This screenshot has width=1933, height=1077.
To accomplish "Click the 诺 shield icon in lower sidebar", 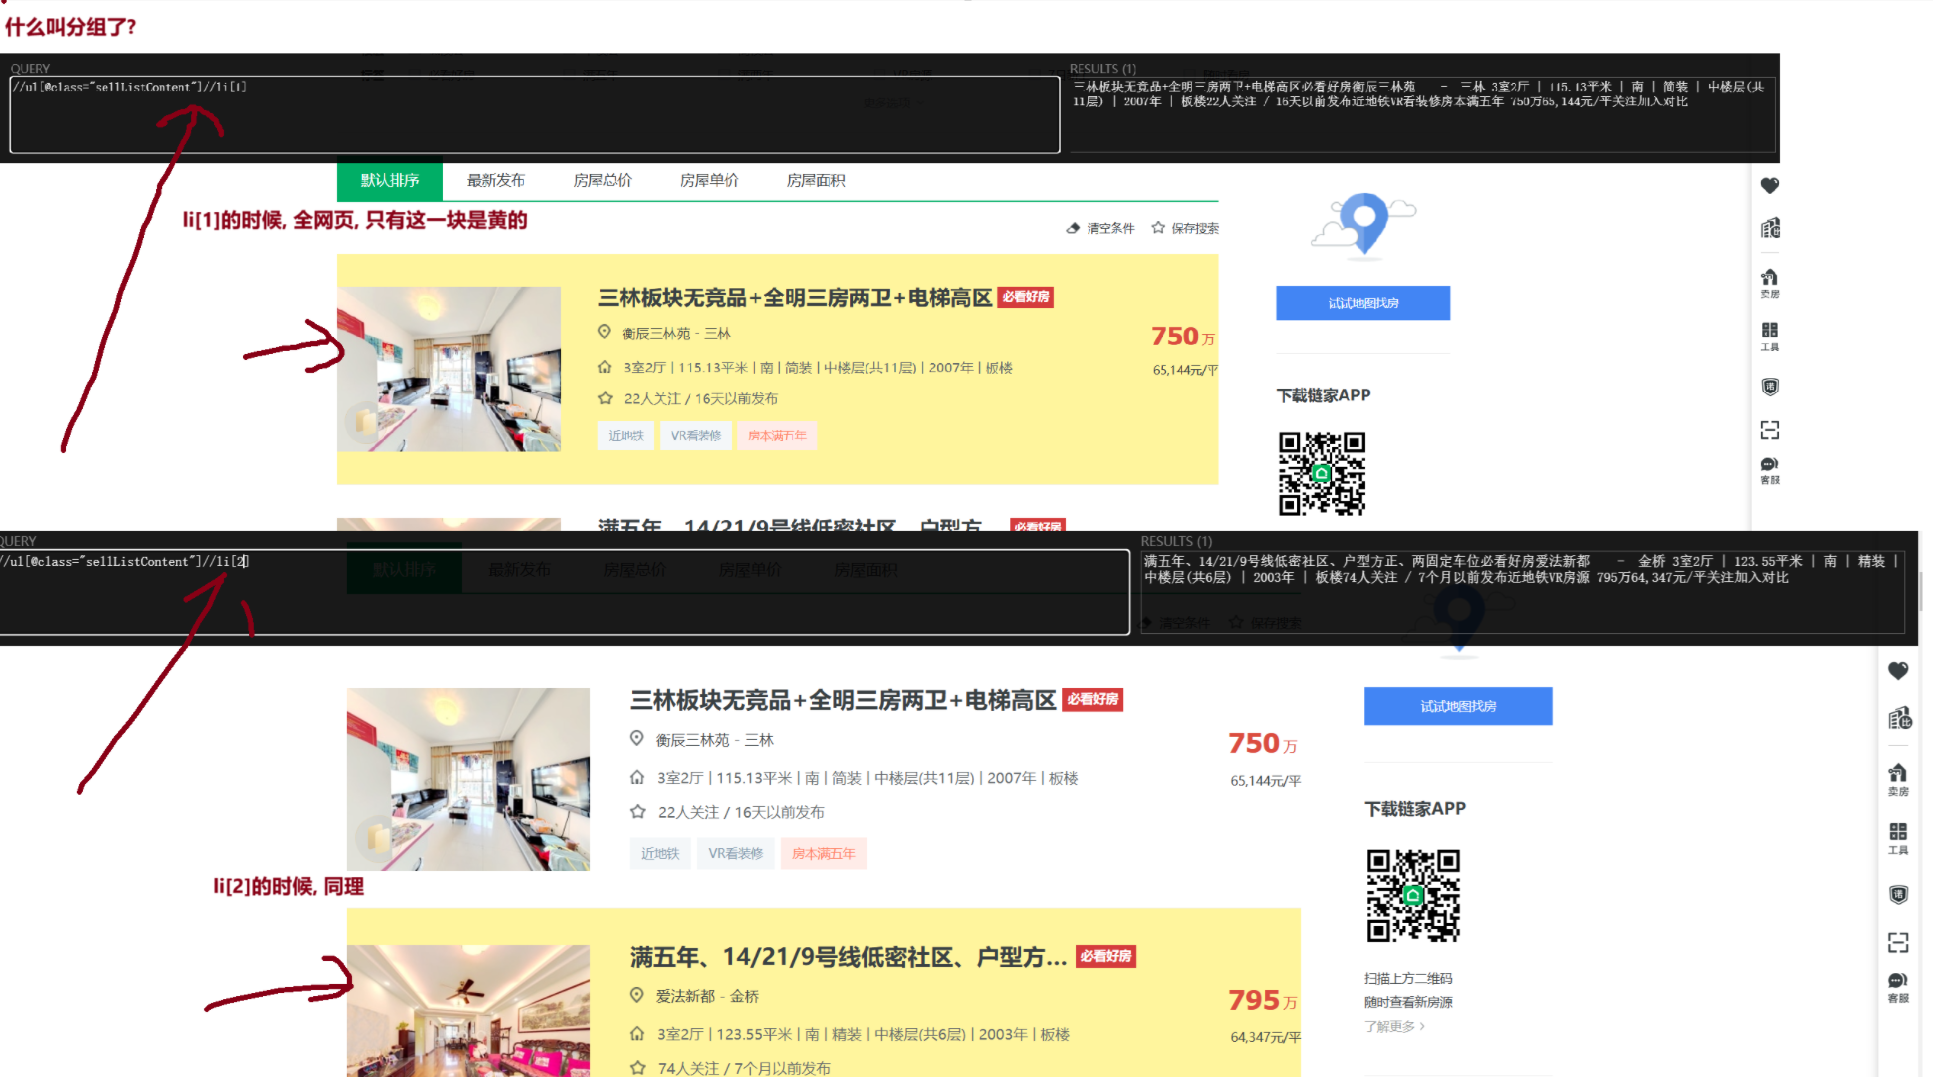I will tap(1897, 895).
